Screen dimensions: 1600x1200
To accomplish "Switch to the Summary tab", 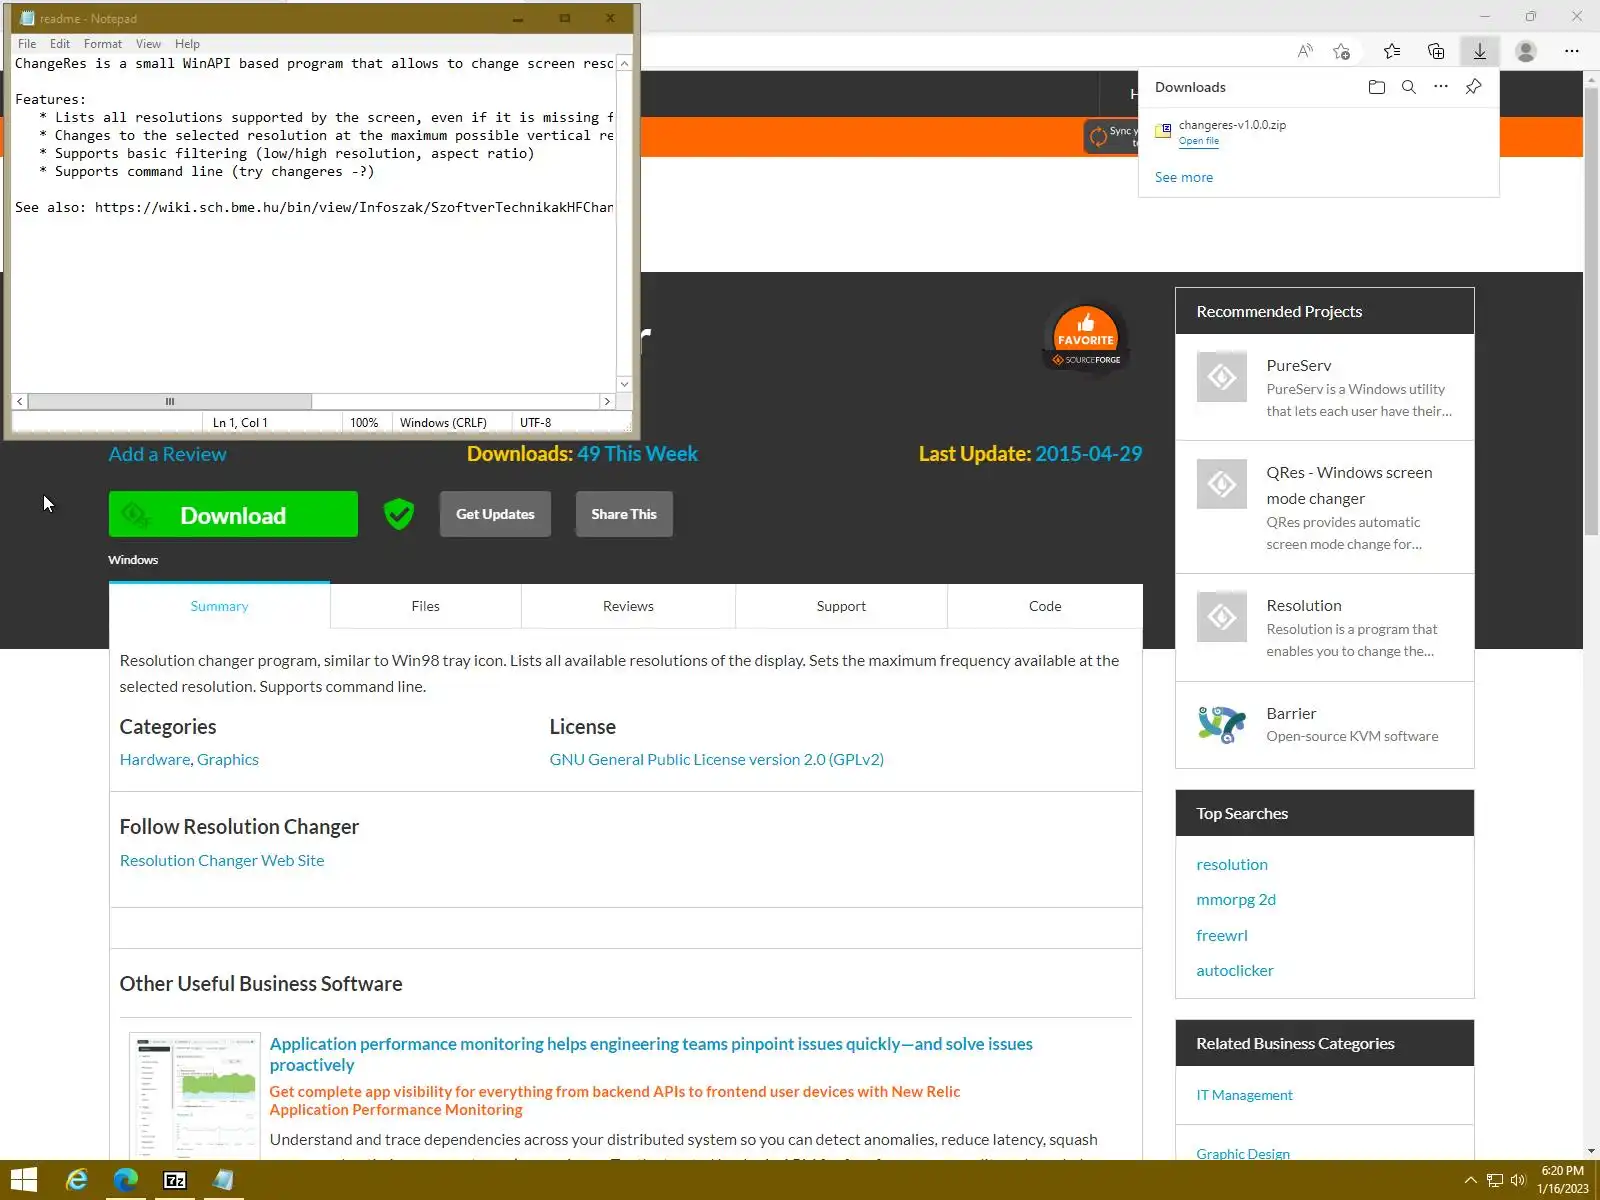I will tap(219, 606).
